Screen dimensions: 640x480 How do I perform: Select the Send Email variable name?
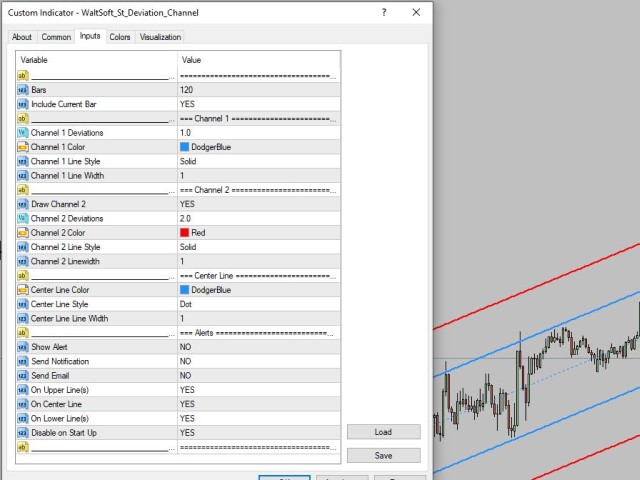[x=50, y=376]
